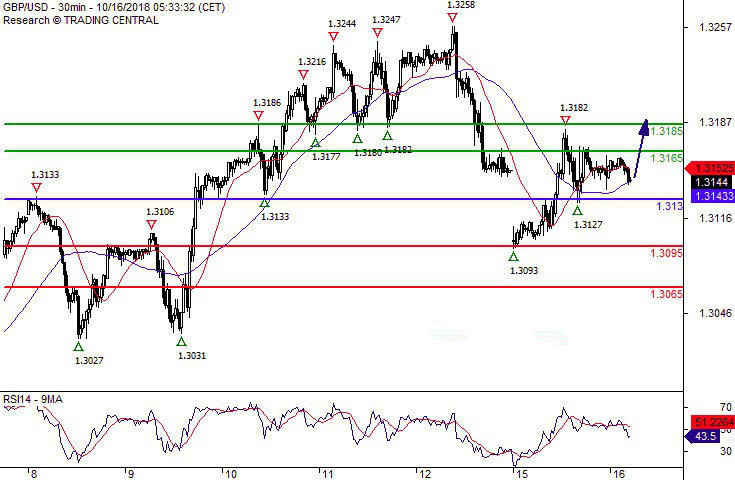Click the red triangle below the 1.3216 label

point(304,75)
